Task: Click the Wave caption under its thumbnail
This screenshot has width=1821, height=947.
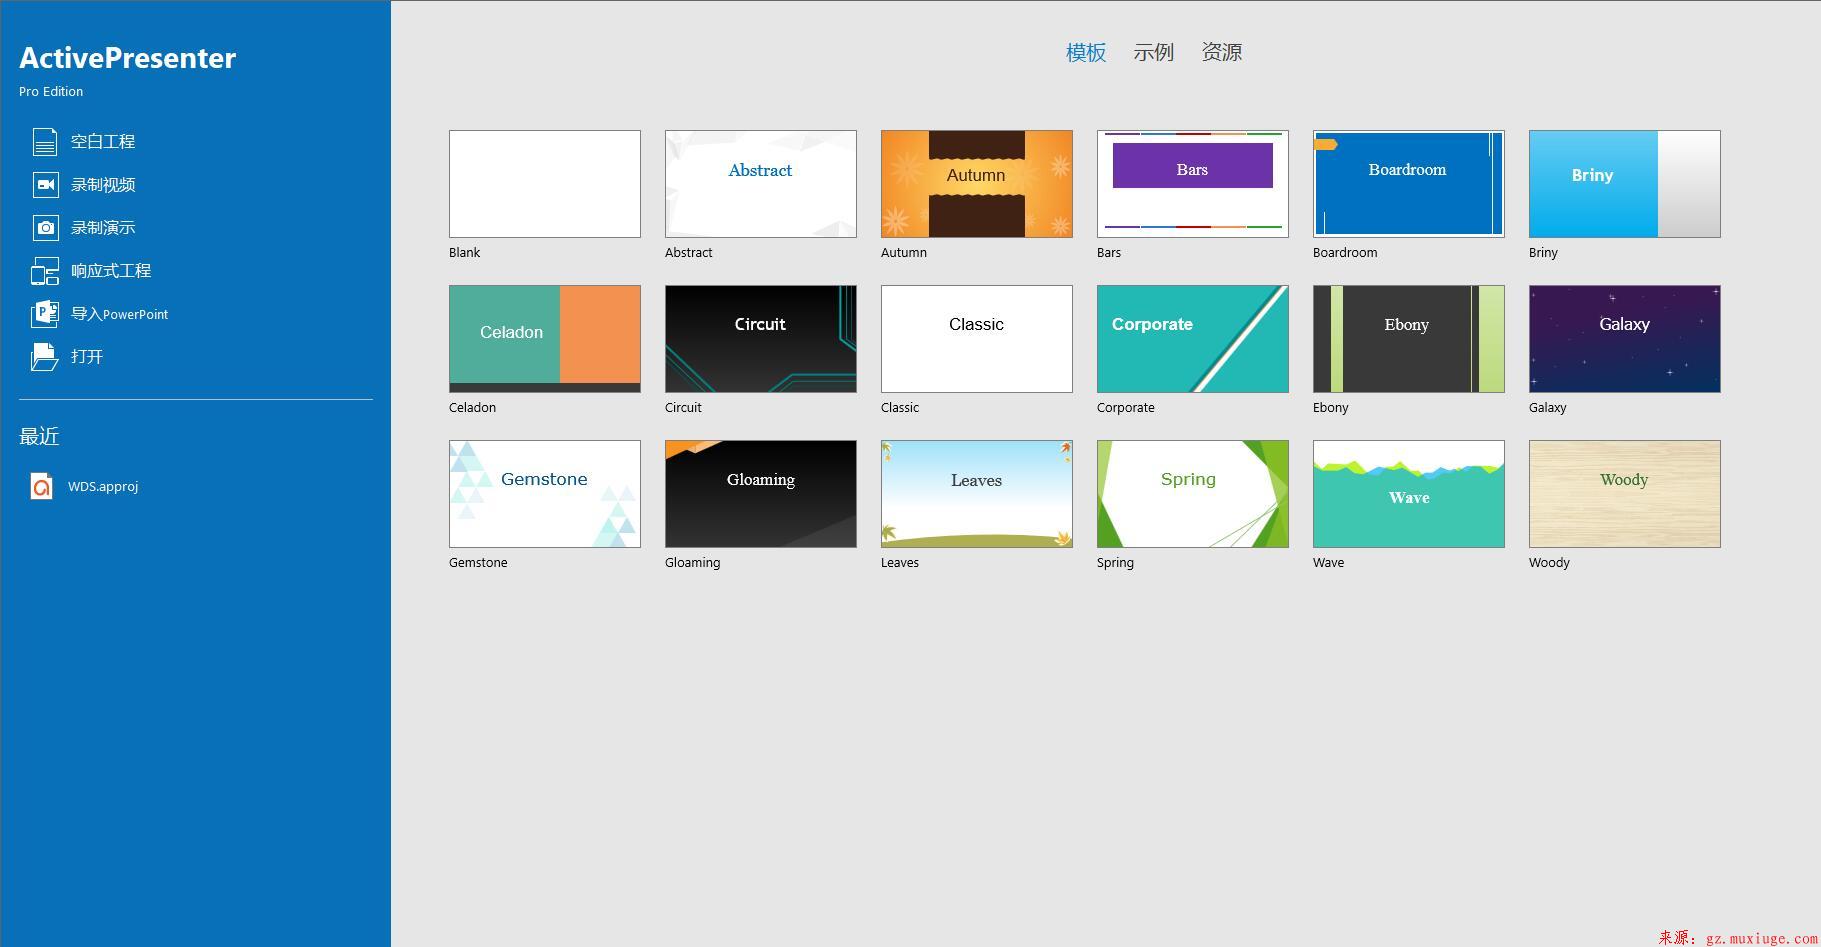Action: [x=1329, y=563]
